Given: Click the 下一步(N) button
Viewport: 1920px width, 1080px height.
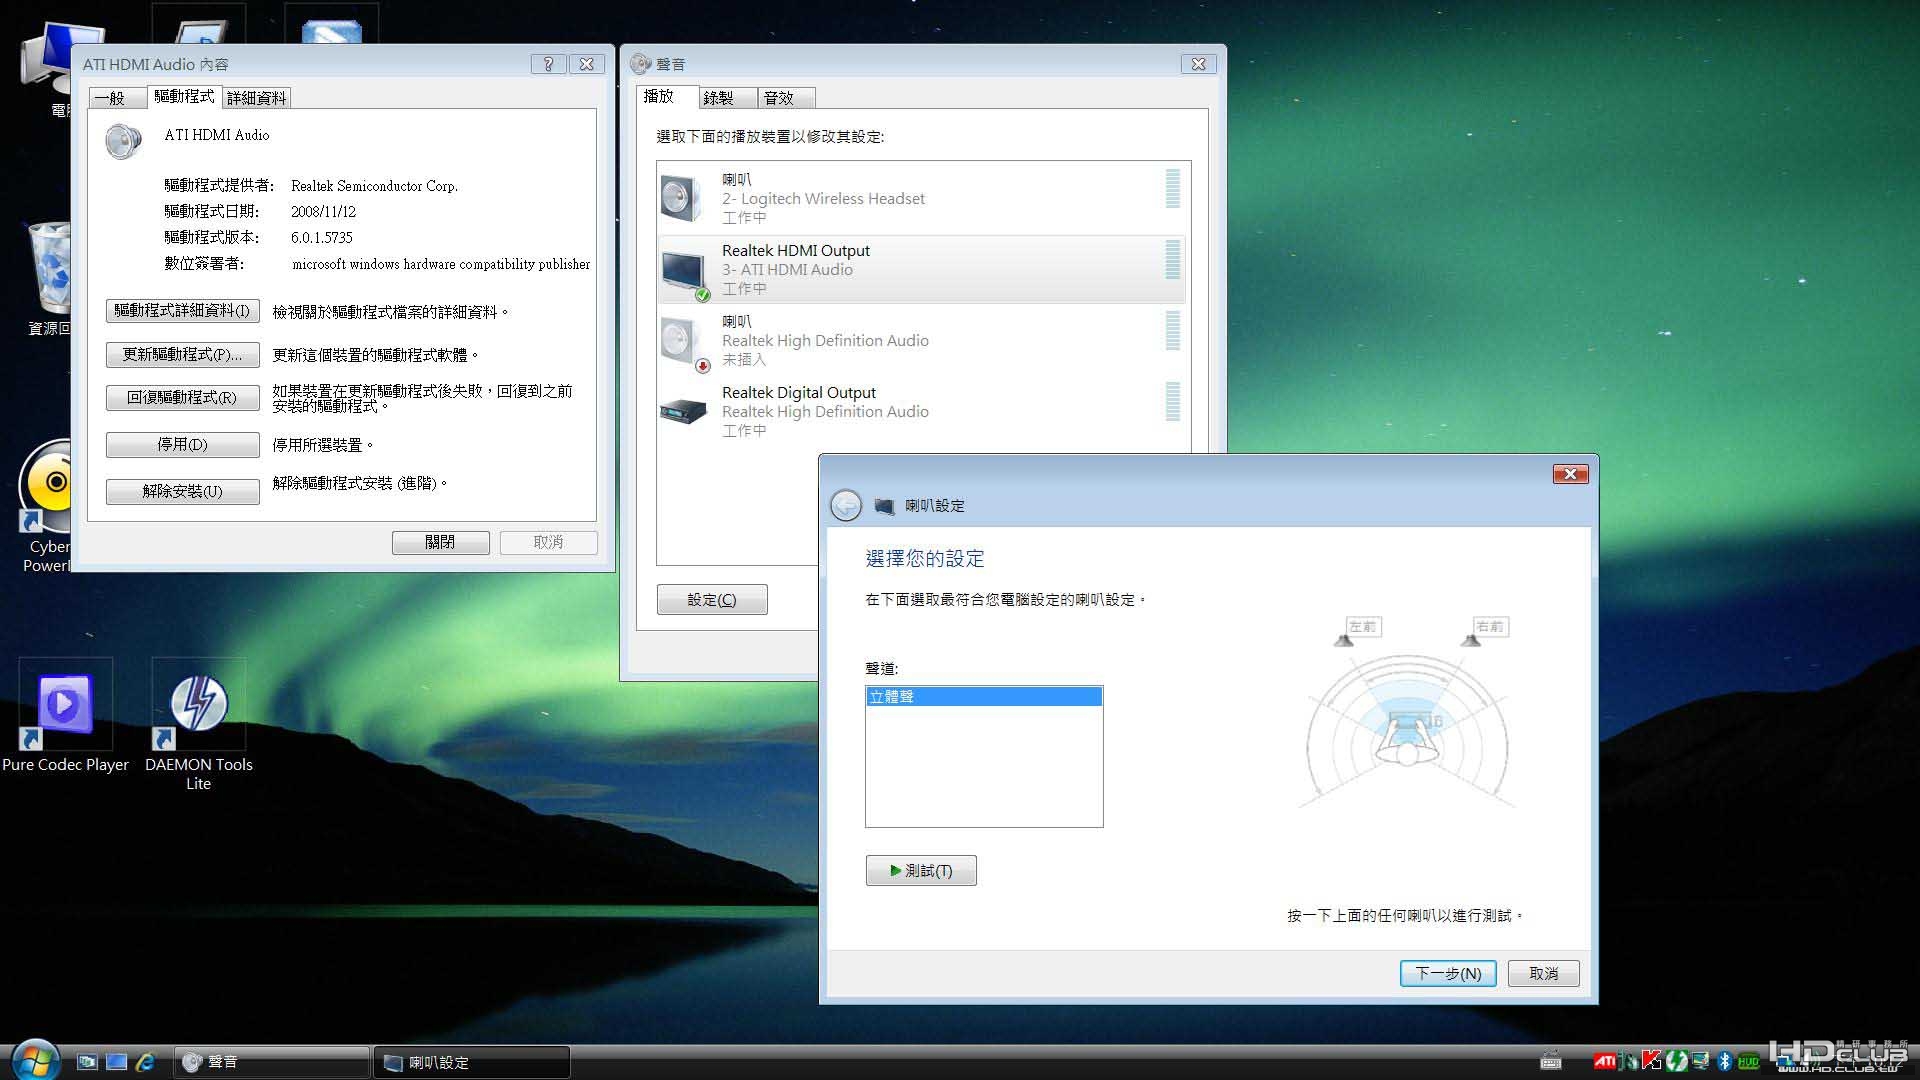Looking at the screenshot, I should point(1448,973).
